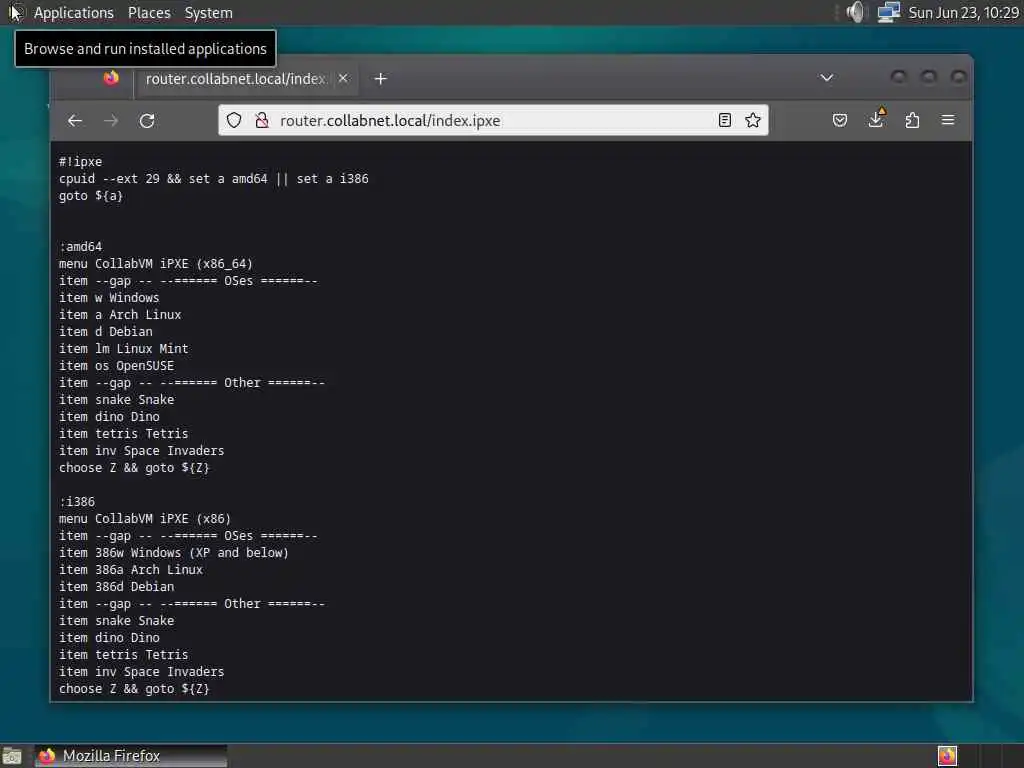1024x768 pixels.
Task: Click 'menu CollabVM iPXE (x86_64)' text
Action: coord(155,263)
